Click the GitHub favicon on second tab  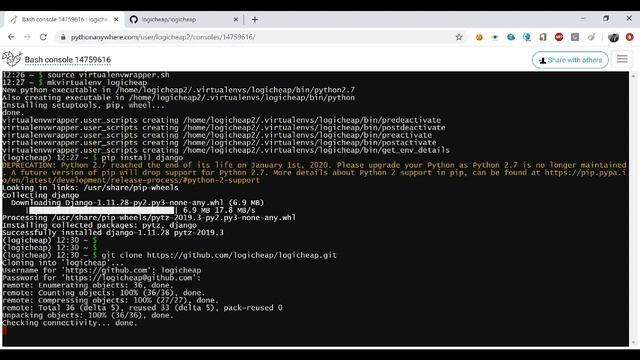(x=134, y=19)
